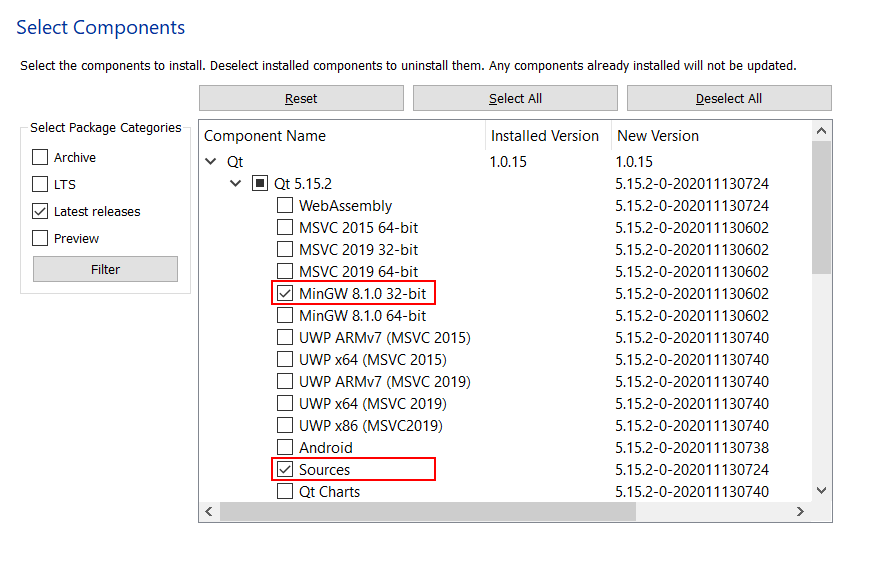This screenshot has width=891, height=562.
Task: Enable the LTS category checkbox
Action: click(40, 184)
